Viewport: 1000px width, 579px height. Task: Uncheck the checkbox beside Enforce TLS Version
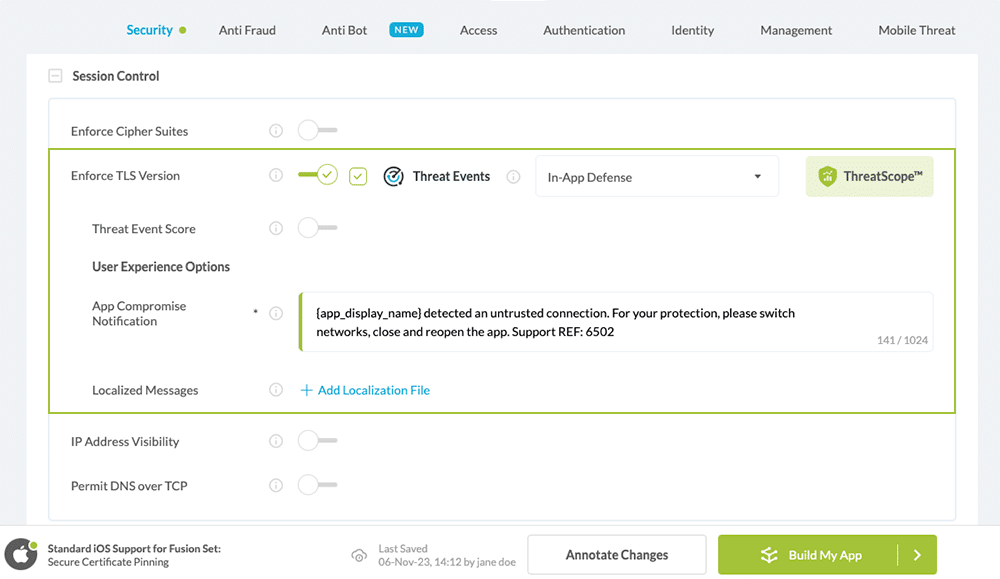(x=358, y=175)
